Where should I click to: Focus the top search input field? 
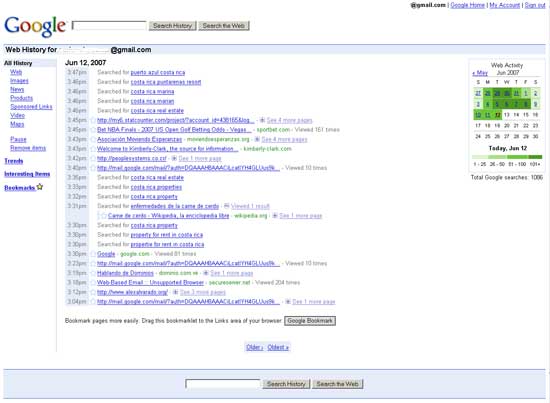(109, 26)
